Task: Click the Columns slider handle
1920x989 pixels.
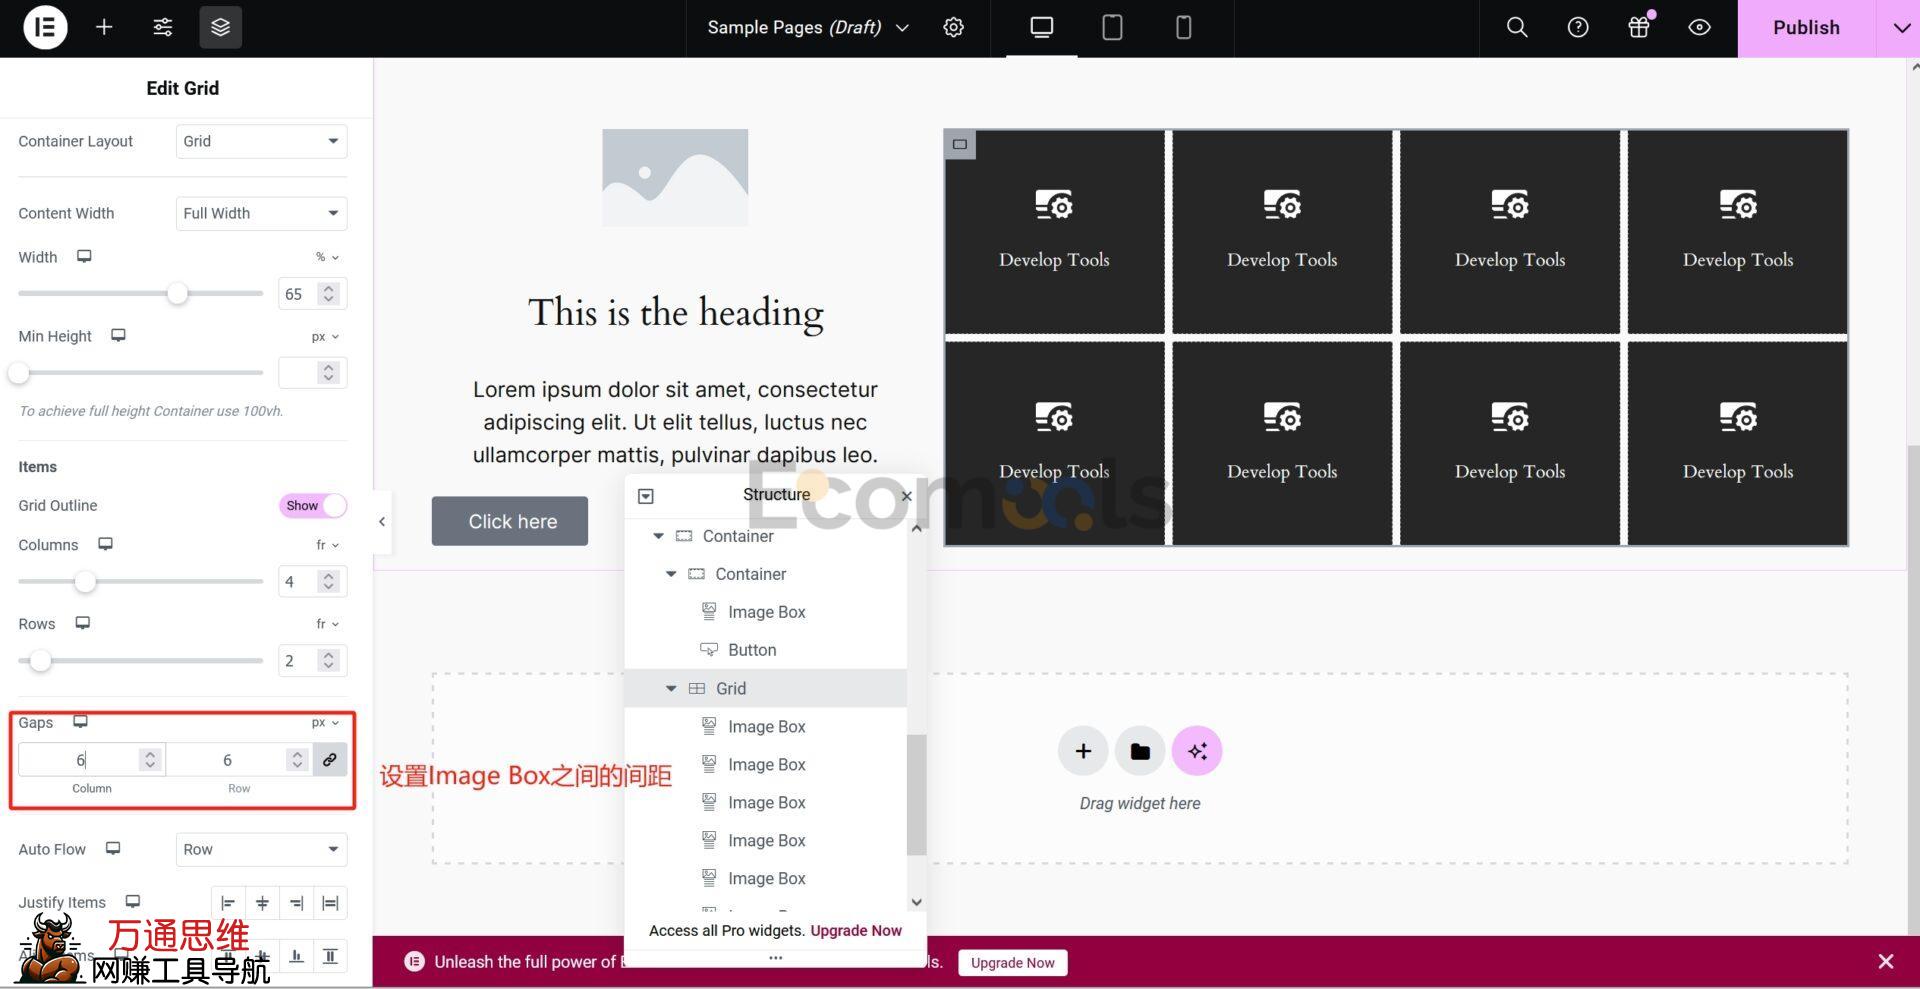Action: pos(86,581)
